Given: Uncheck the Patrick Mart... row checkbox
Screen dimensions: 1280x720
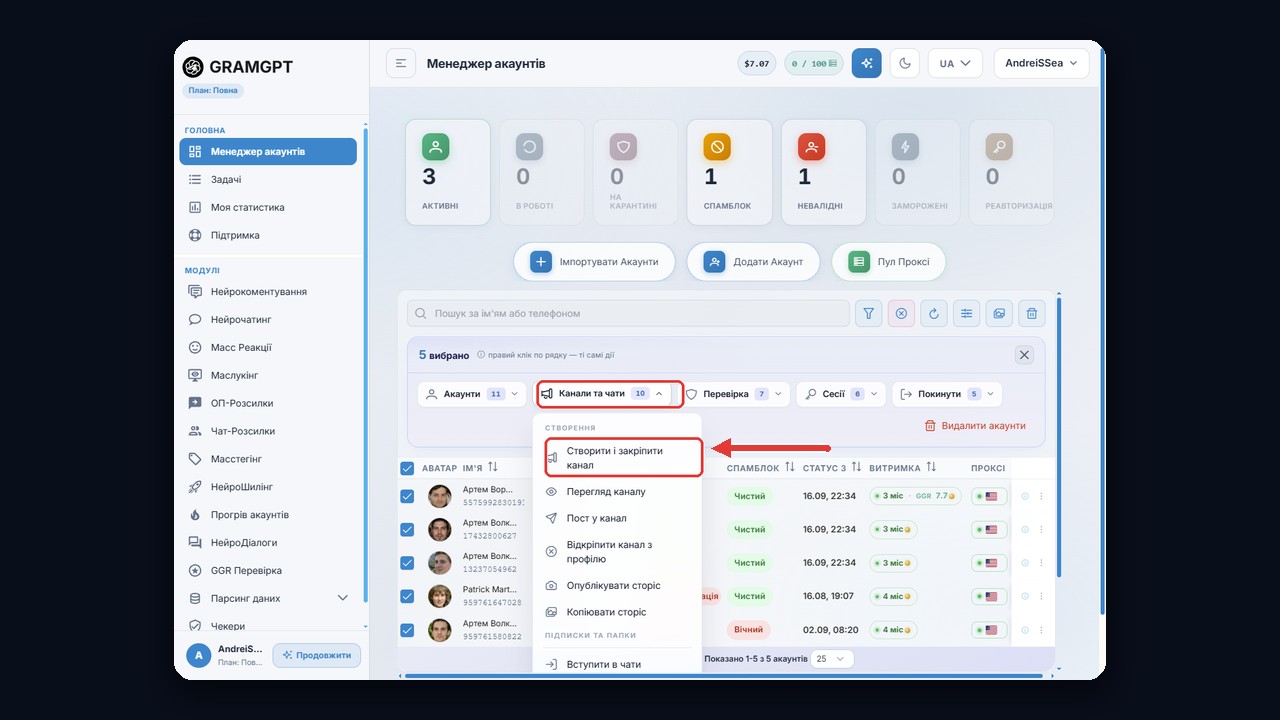Looking at the screenshot, I should click(407, 596).
